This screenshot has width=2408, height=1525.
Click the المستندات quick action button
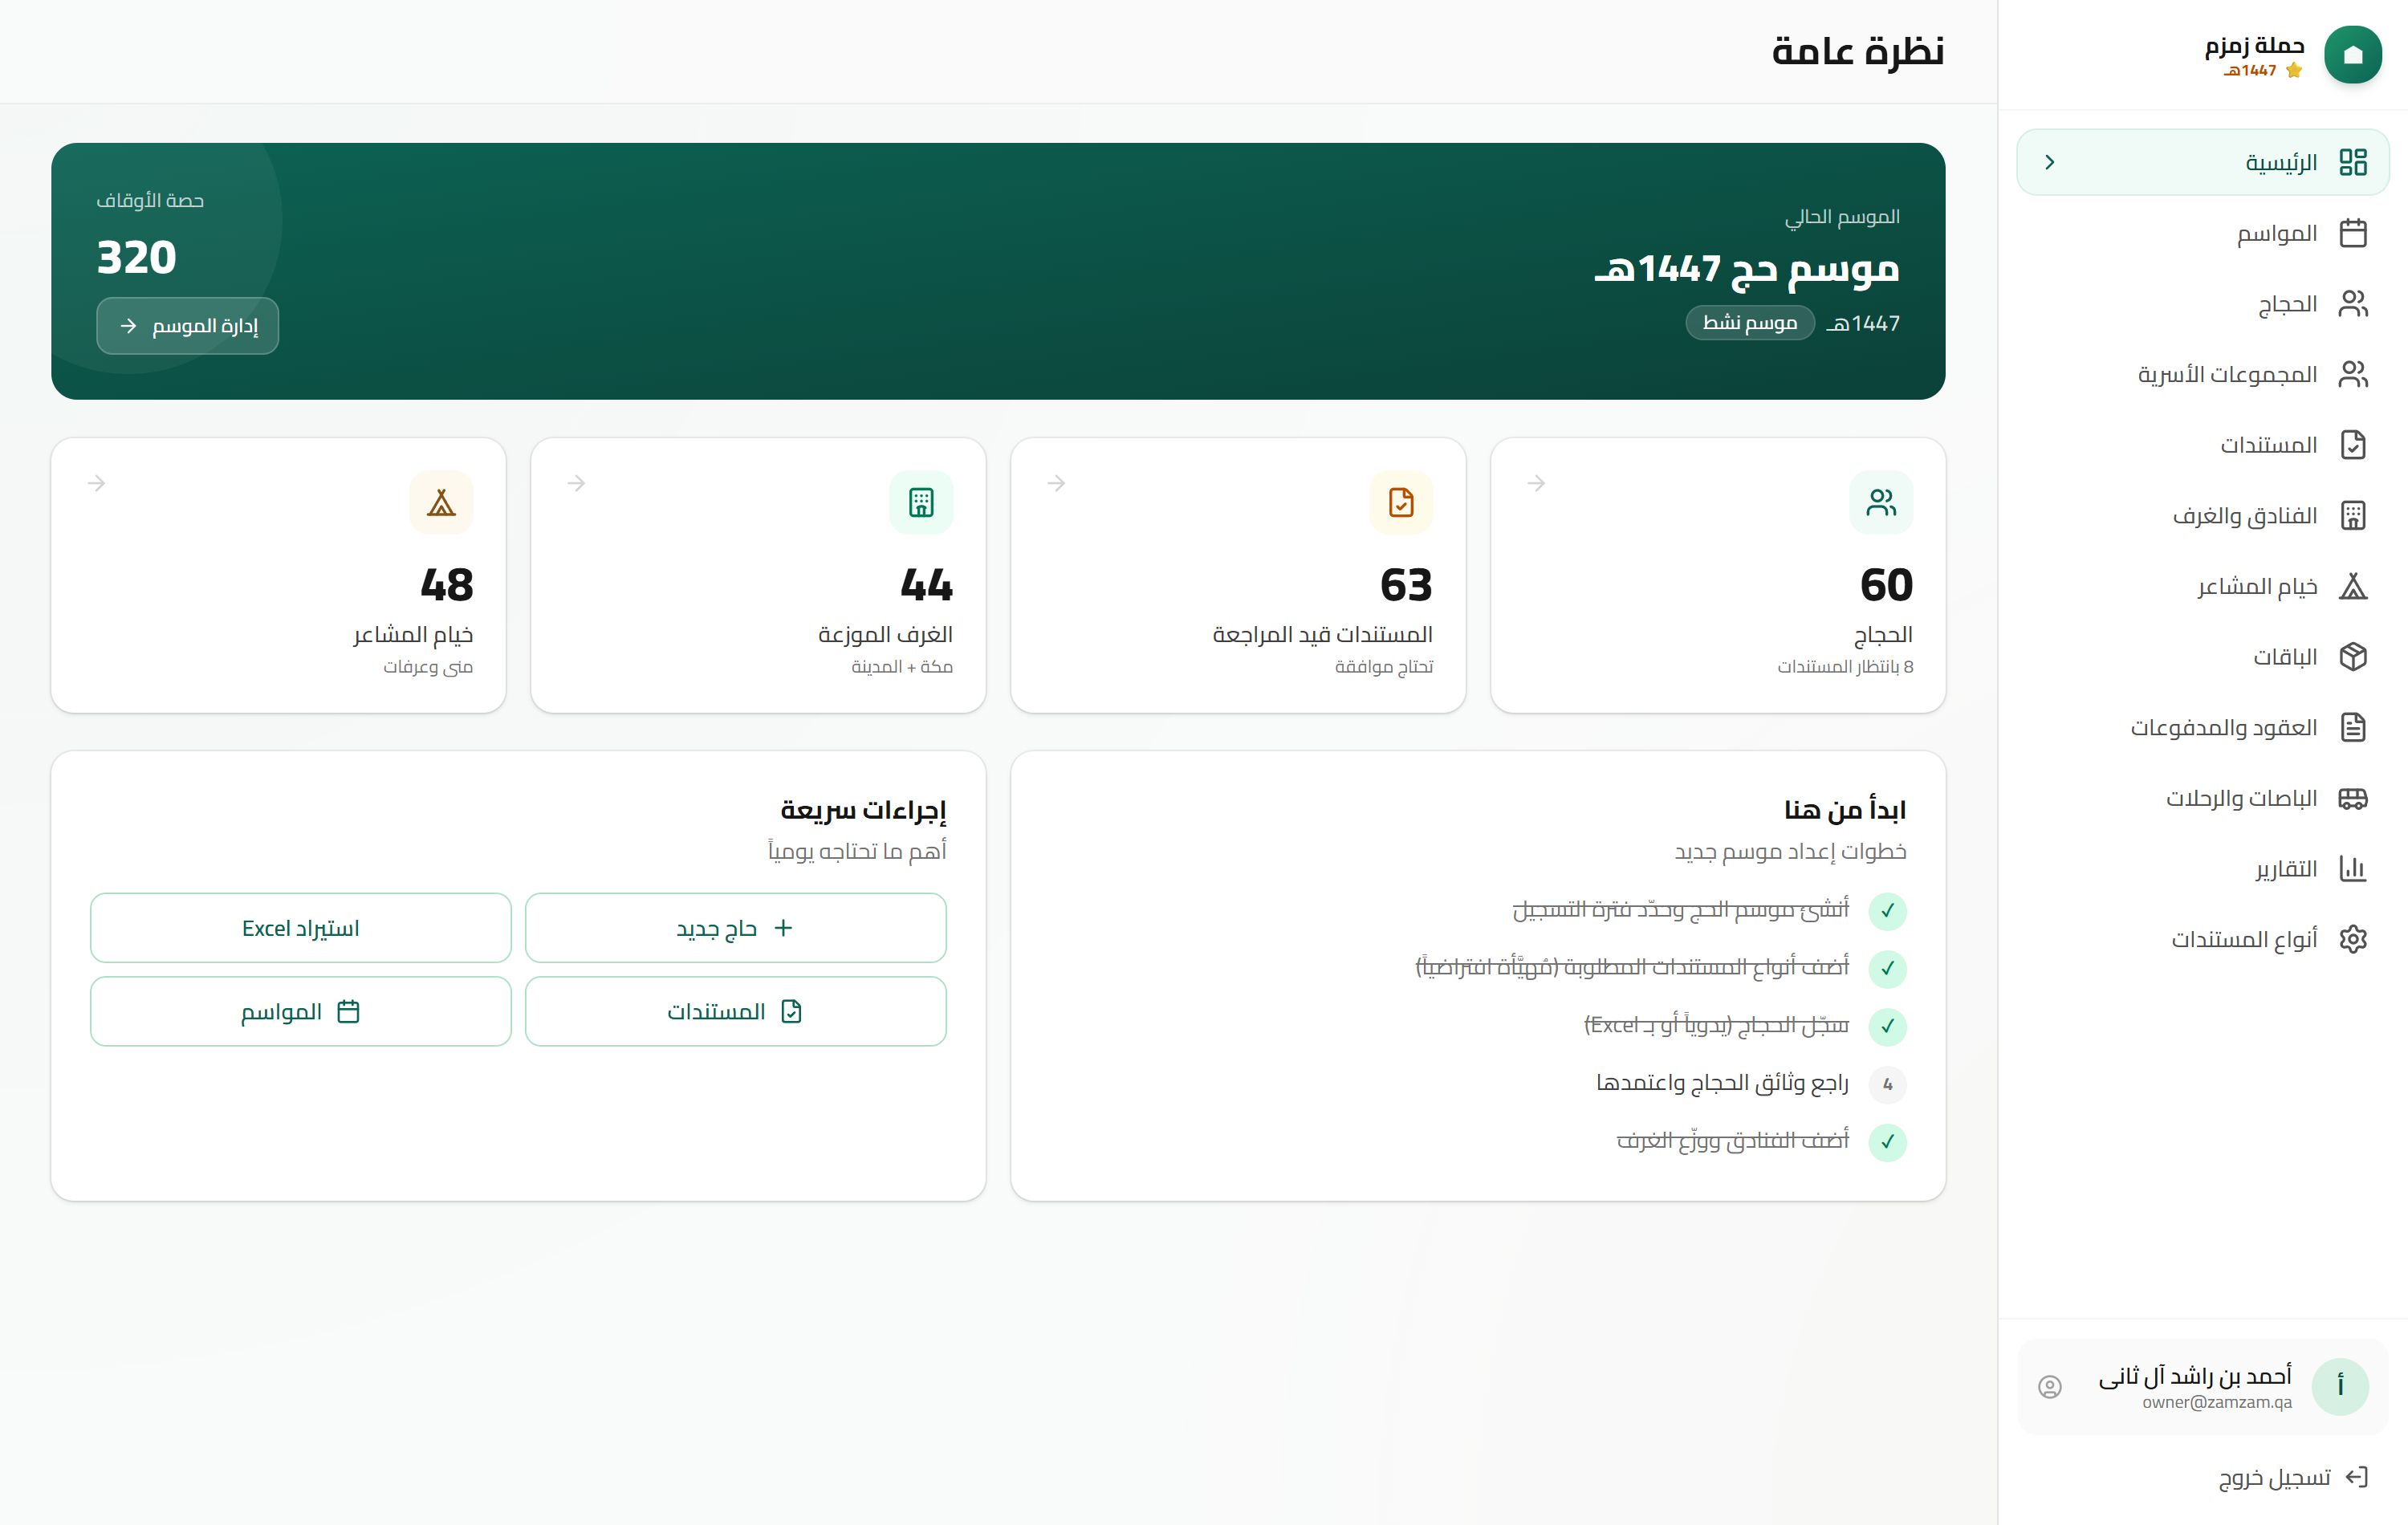pos(735,1011)
